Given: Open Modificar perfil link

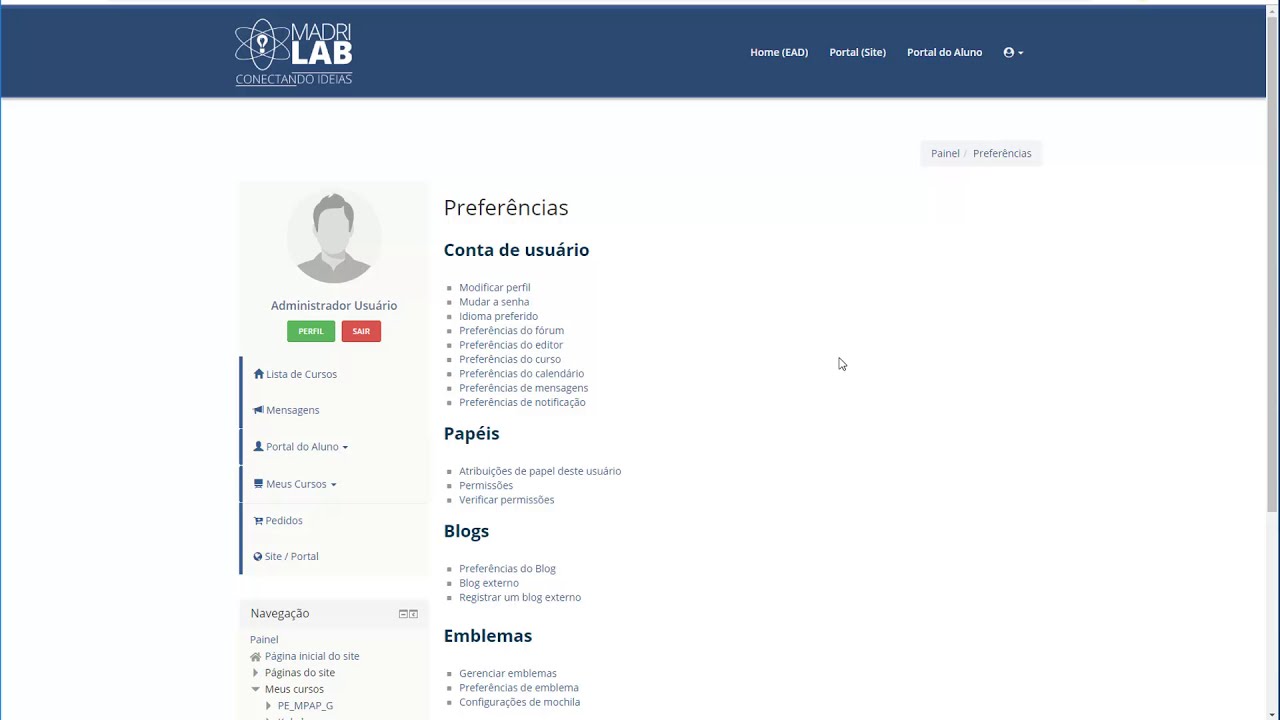Looking at the screenshot, I should click(x=494, y=287).
